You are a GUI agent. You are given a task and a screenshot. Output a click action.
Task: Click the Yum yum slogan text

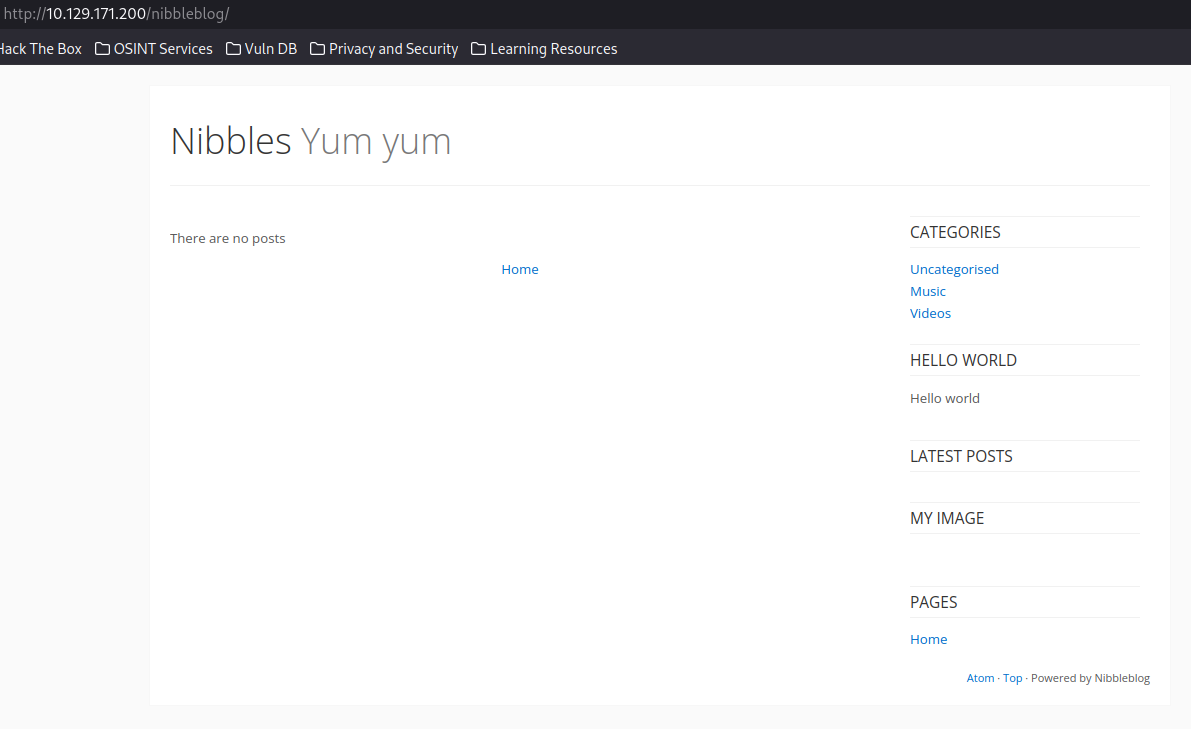coord(376,141)
